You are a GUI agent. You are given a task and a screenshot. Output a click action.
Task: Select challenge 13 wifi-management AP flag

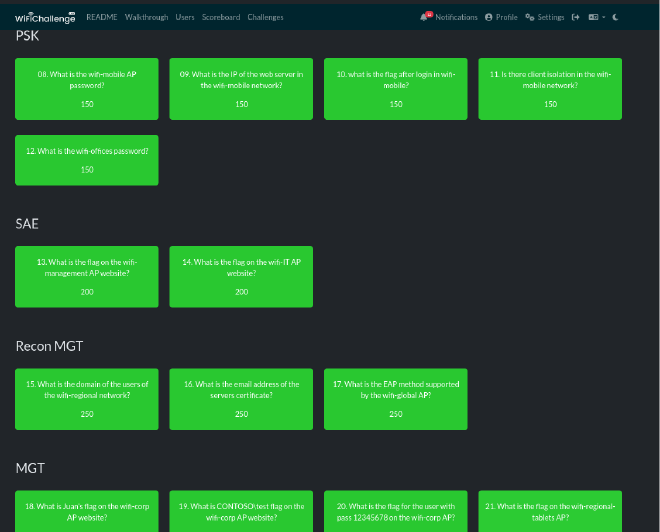click(87, 276)
